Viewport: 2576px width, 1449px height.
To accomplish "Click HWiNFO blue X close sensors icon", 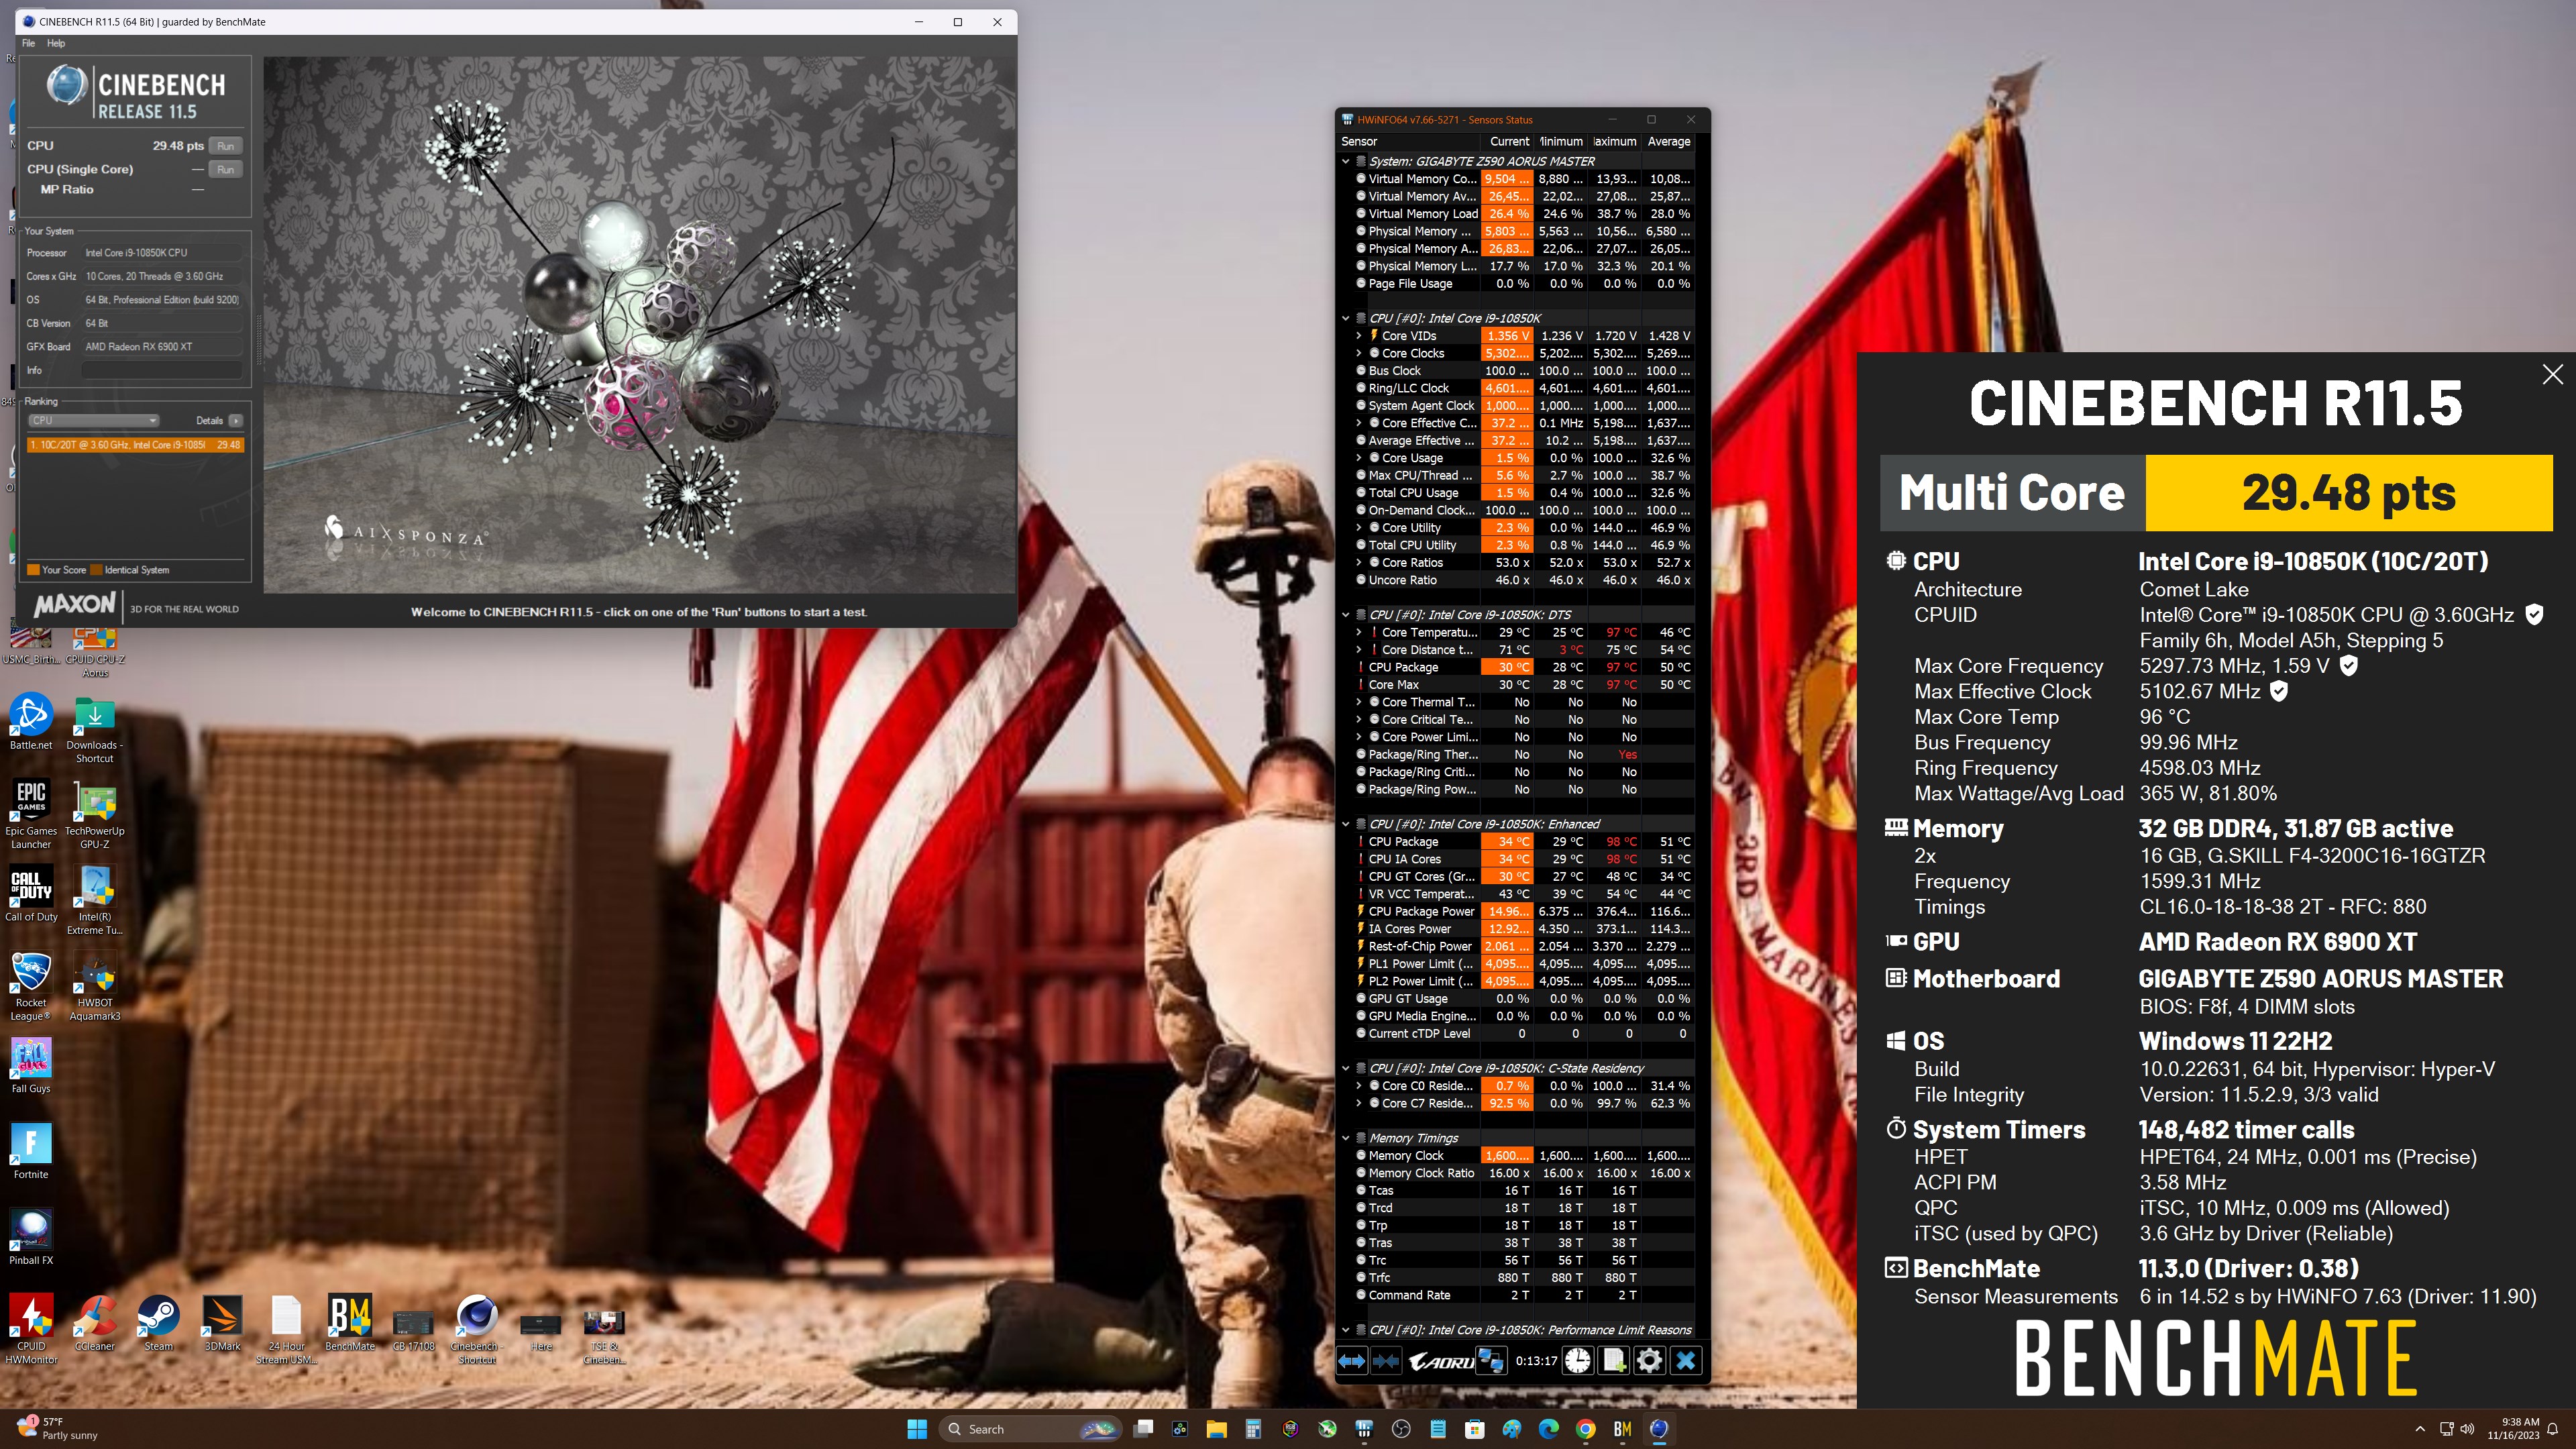I will click(x=1686, y=1361).
